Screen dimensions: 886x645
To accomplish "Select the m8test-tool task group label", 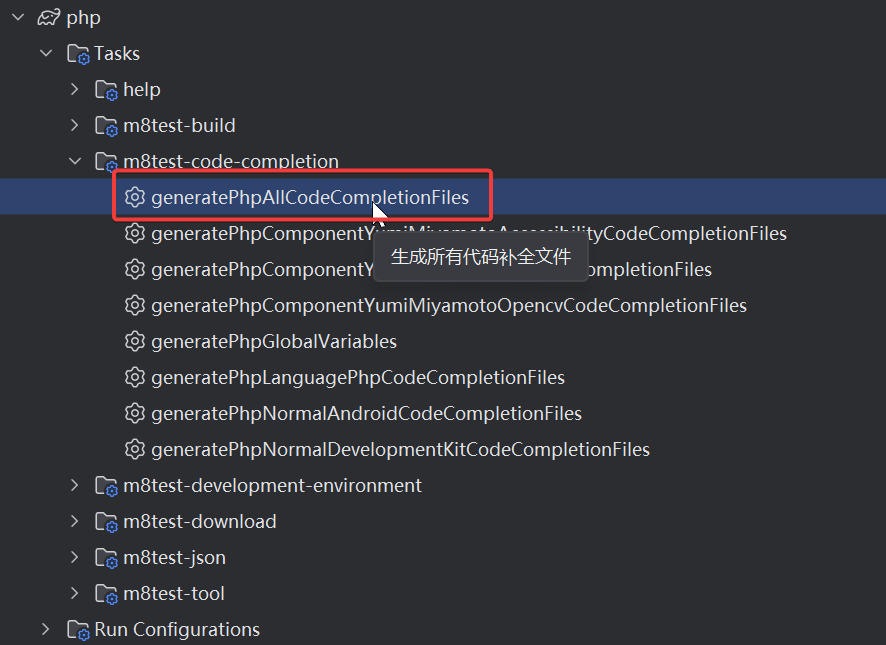I will [x=173, y=594].
